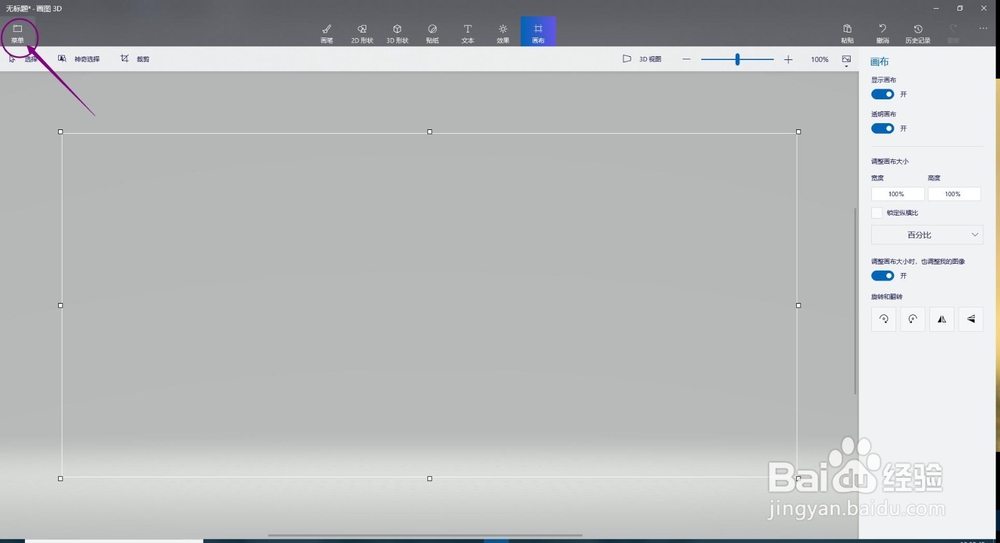Viewport: 1000px width, 543px height.
Task: Open the three-dot more options menu
Action: click(983, 29)
